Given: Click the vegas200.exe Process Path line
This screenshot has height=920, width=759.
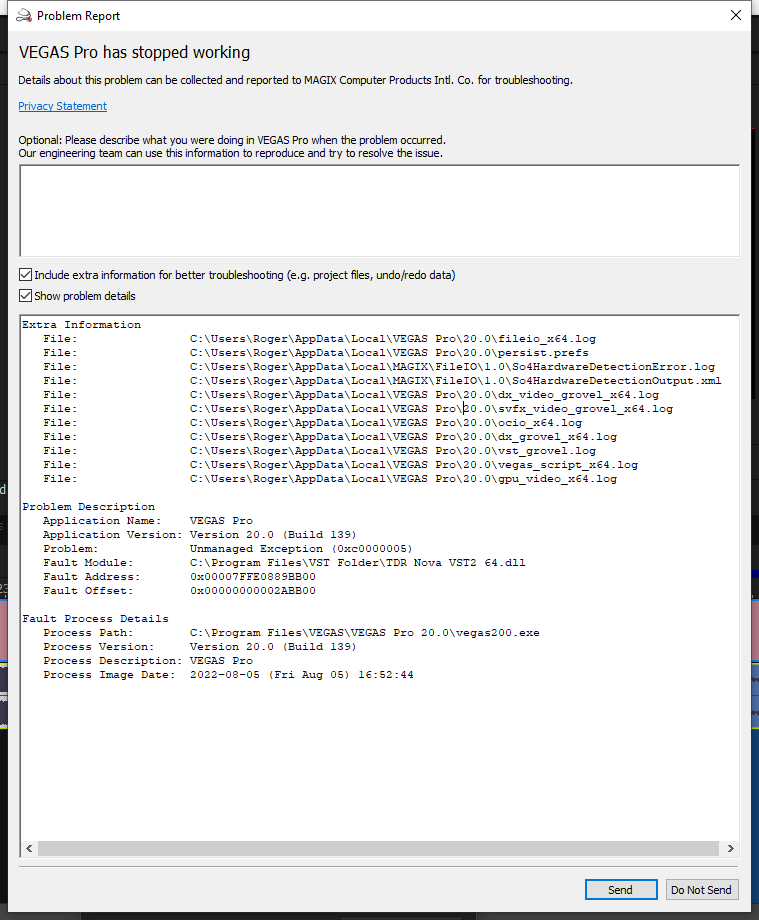Looking at the screenshot, I should tap(364, 633).
